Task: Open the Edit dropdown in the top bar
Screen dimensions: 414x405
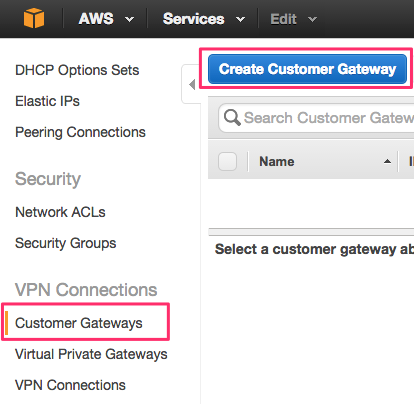Action: [x=293, y=19]
